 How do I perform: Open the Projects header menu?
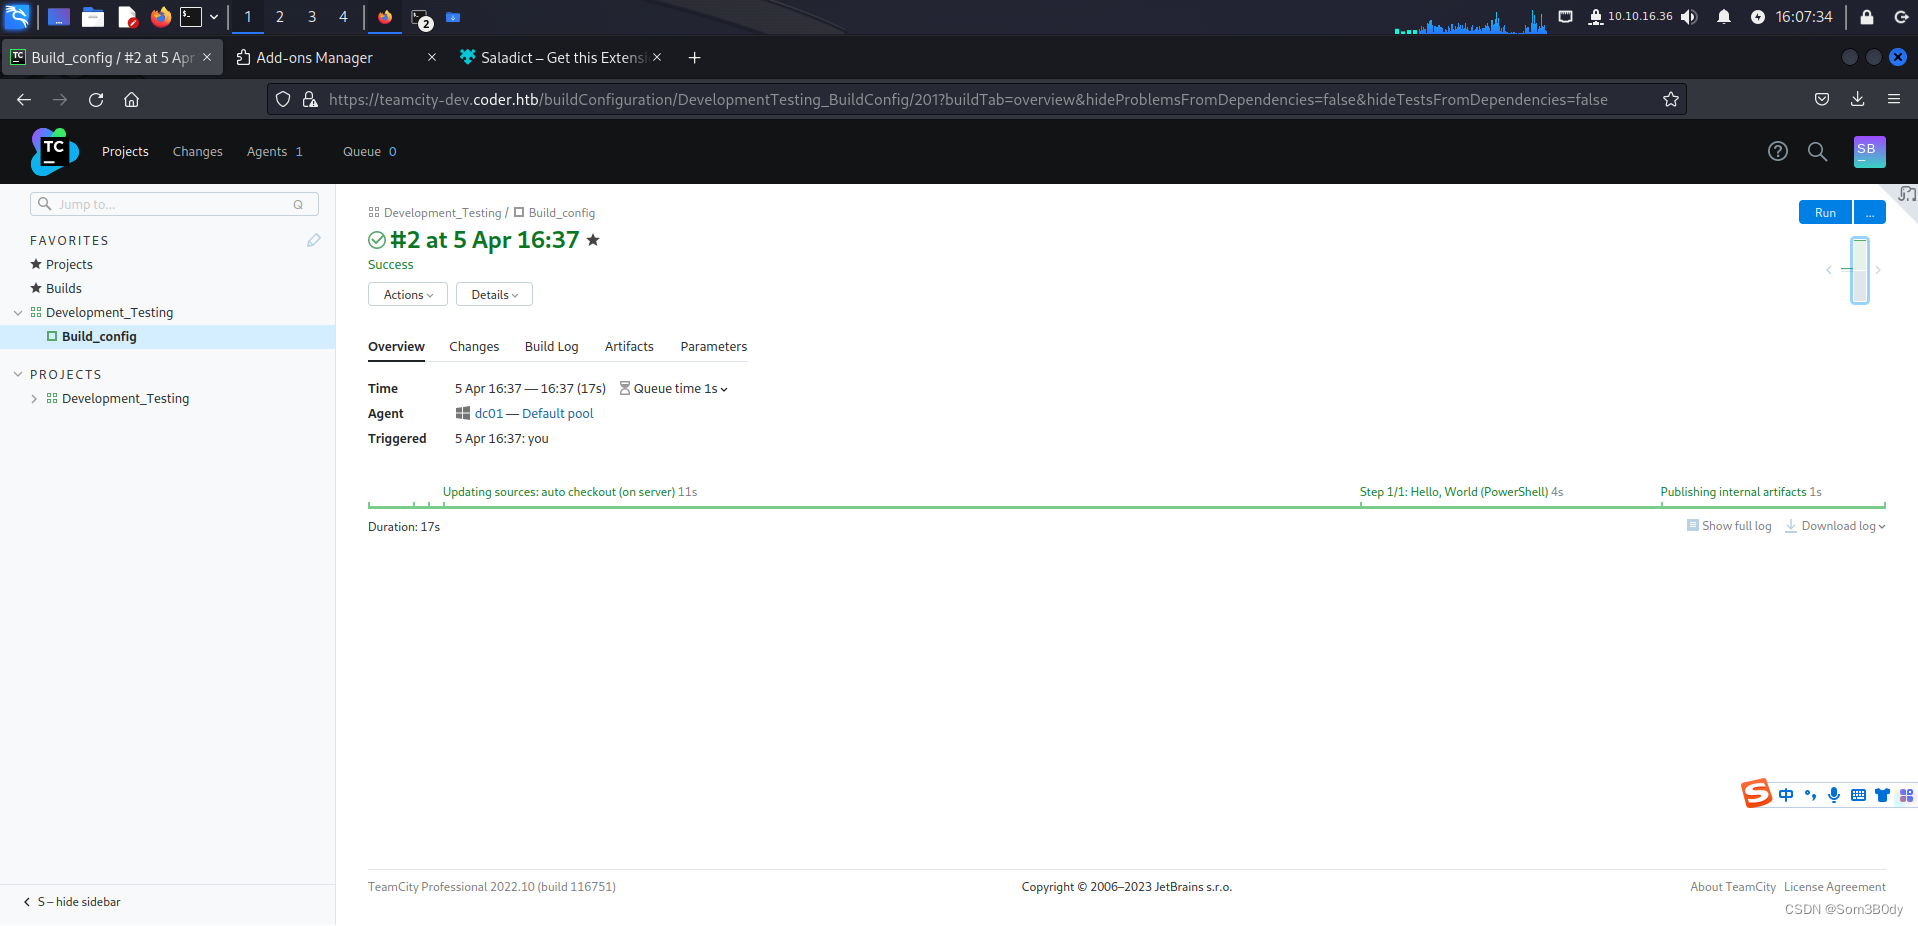coord(125,151)
